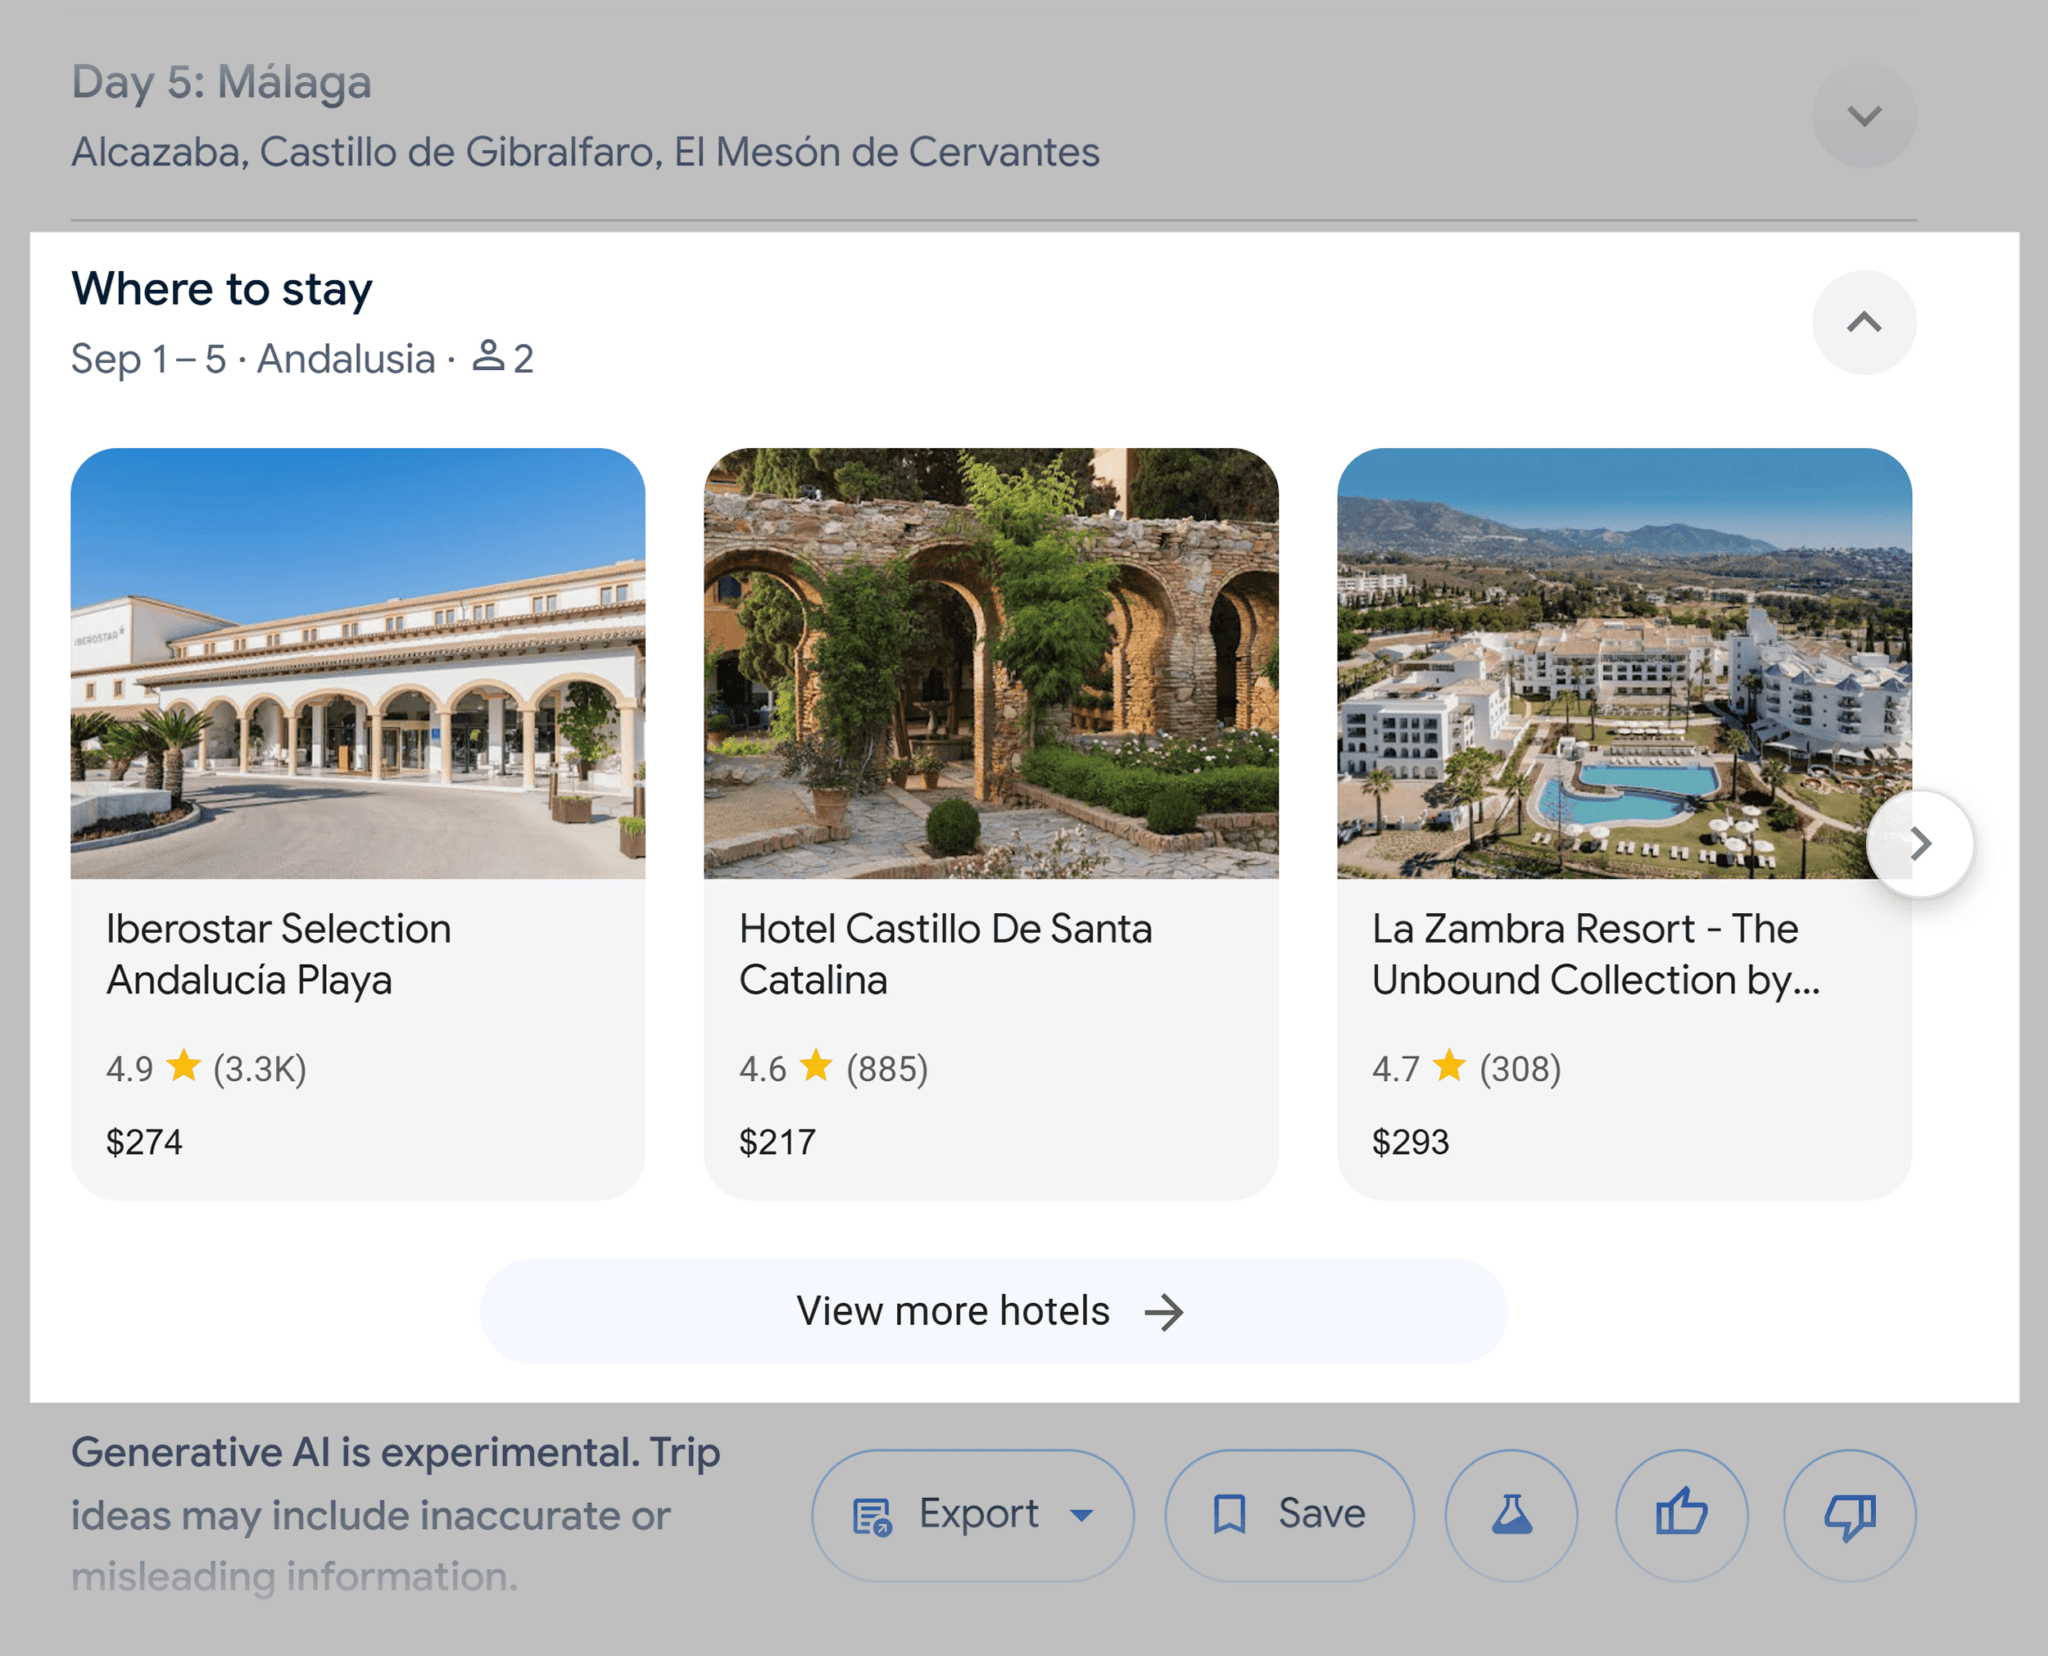The width and height of the screenshot is (2048, 1656).
Task: Select the star rating on Iberostar Selection card
Action: (x=184, y=1066)
